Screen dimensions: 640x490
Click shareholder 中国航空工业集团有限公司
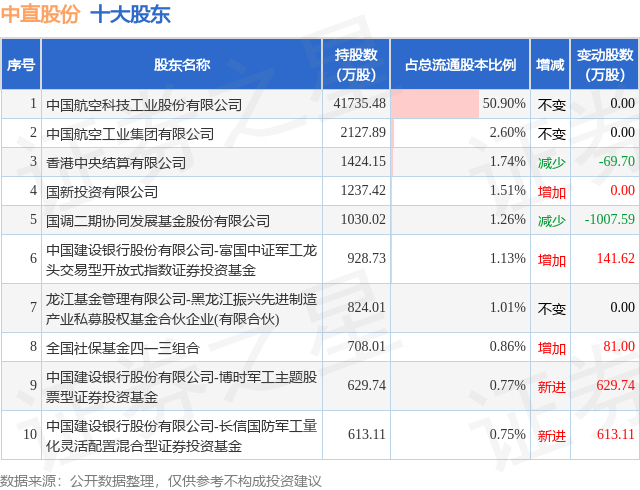130,134
